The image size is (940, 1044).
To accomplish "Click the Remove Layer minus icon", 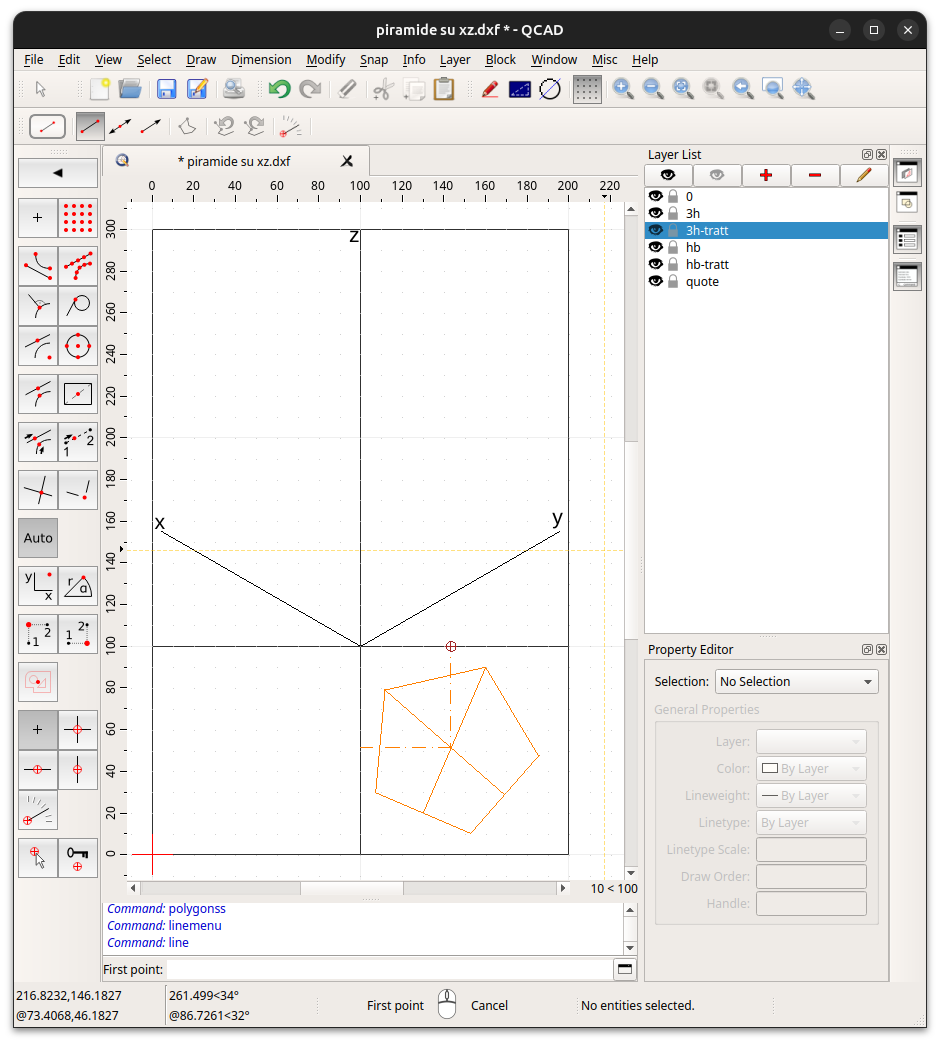I will [x=815, y=176].
